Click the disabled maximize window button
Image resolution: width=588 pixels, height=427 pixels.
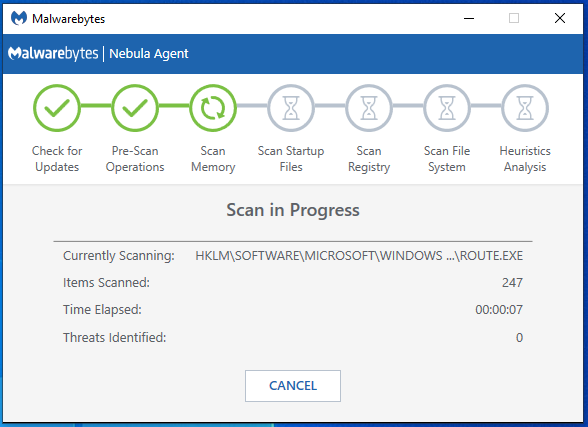pyautogui.click(x=514, y=18)
